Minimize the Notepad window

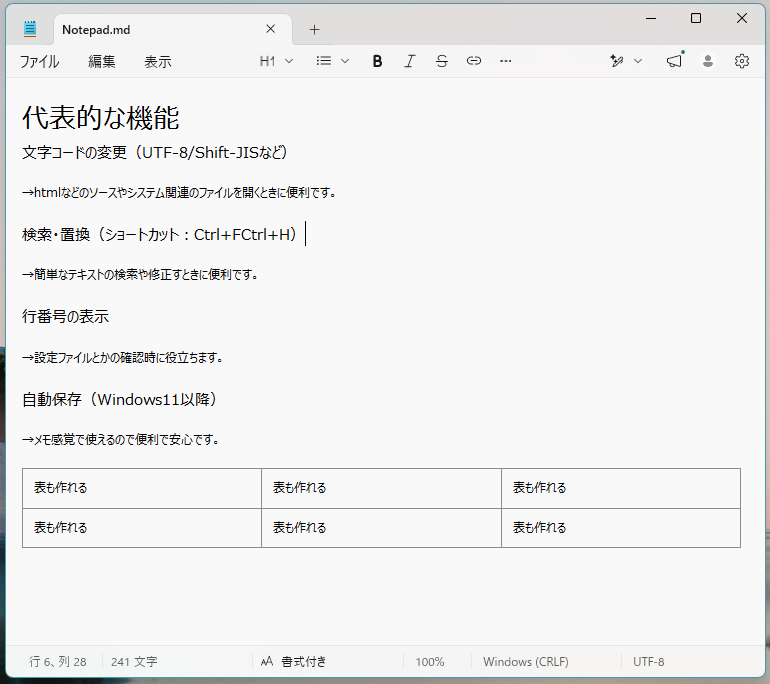coord(651,19)
